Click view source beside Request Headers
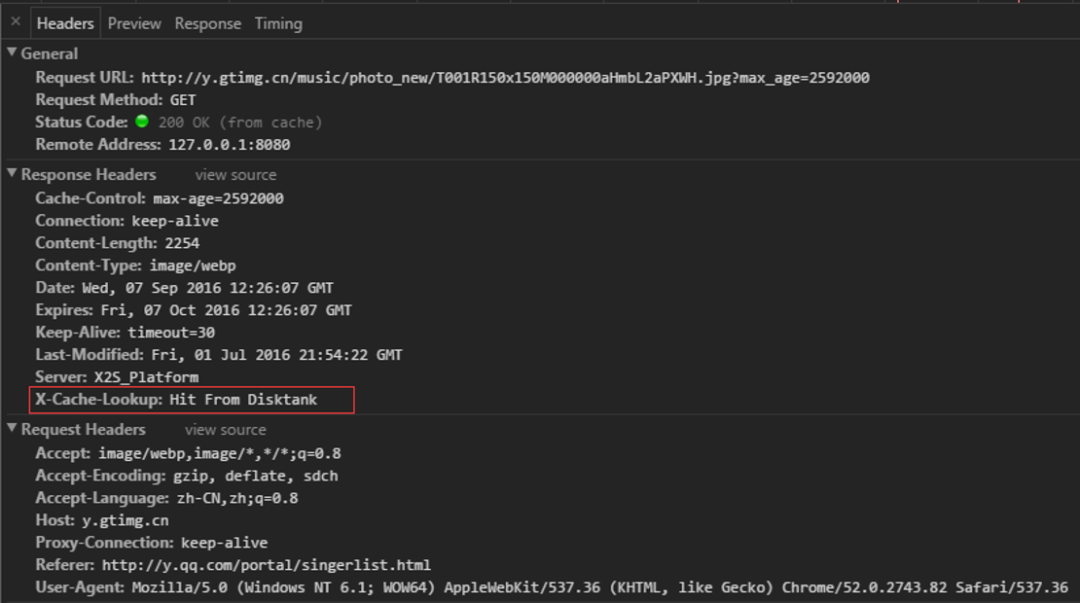1080x603 pixels. click(x=225, y=430)
